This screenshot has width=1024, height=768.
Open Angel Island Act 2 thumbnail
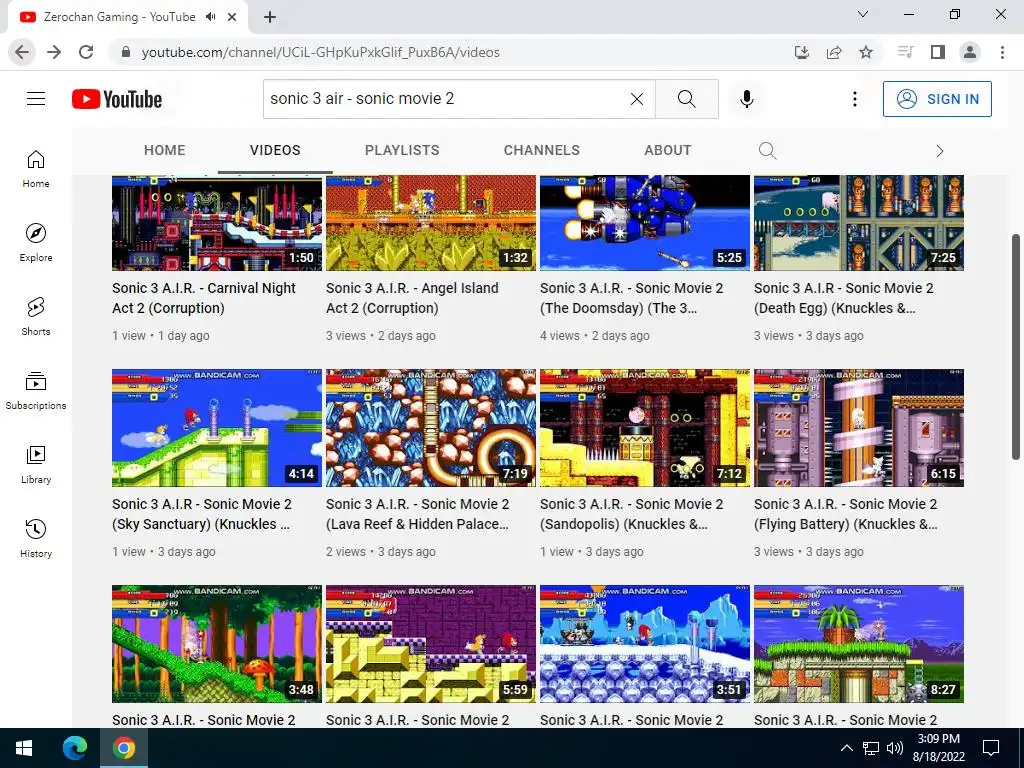[x=431, y=223]
